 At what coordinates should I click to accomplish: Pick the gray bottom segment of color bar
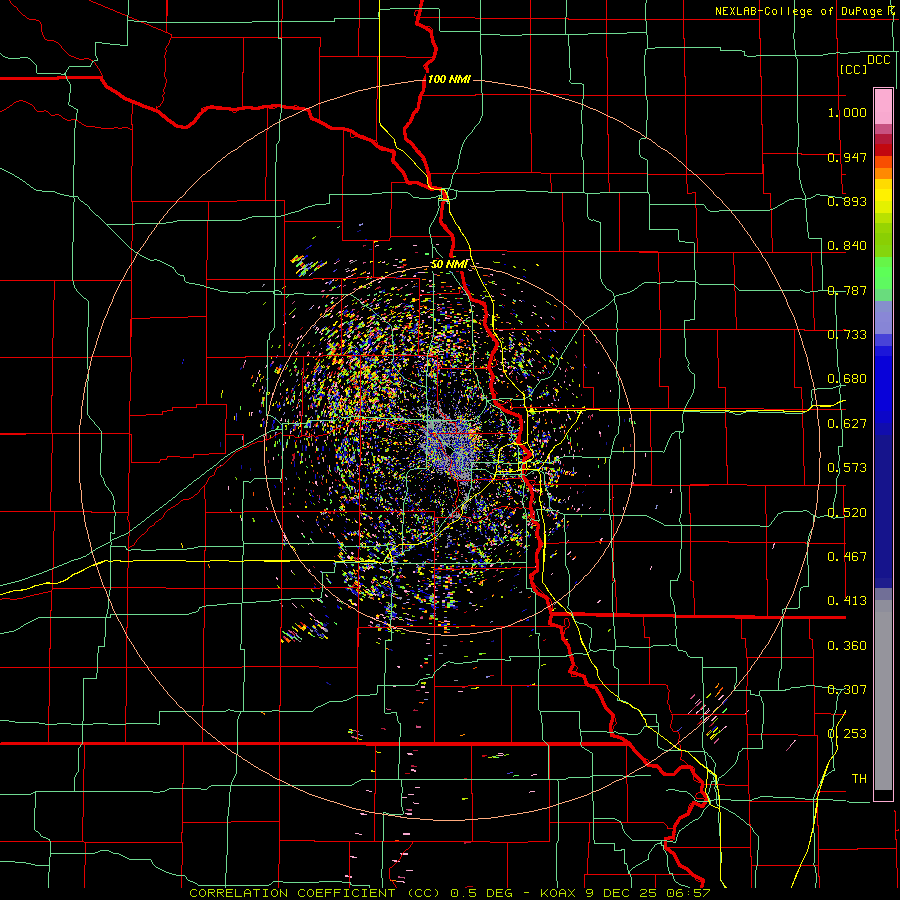(x=883, y=695)
